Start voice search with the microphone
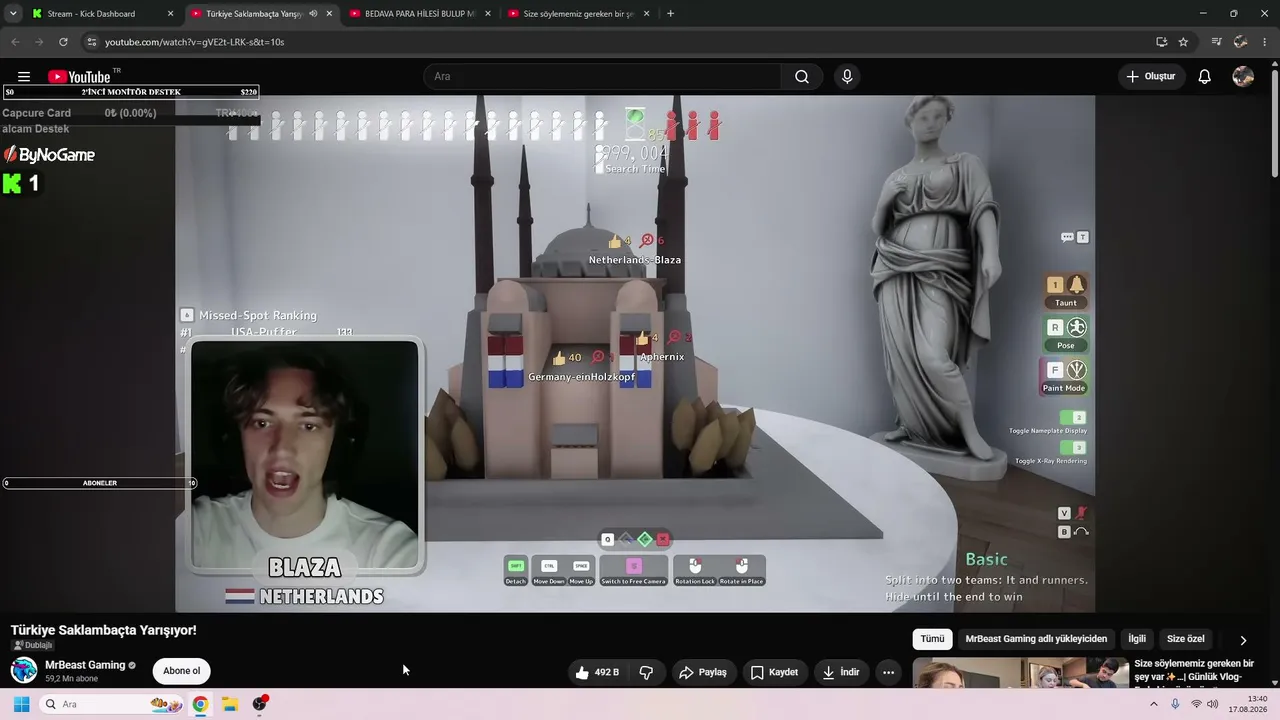 pos(847,77)
